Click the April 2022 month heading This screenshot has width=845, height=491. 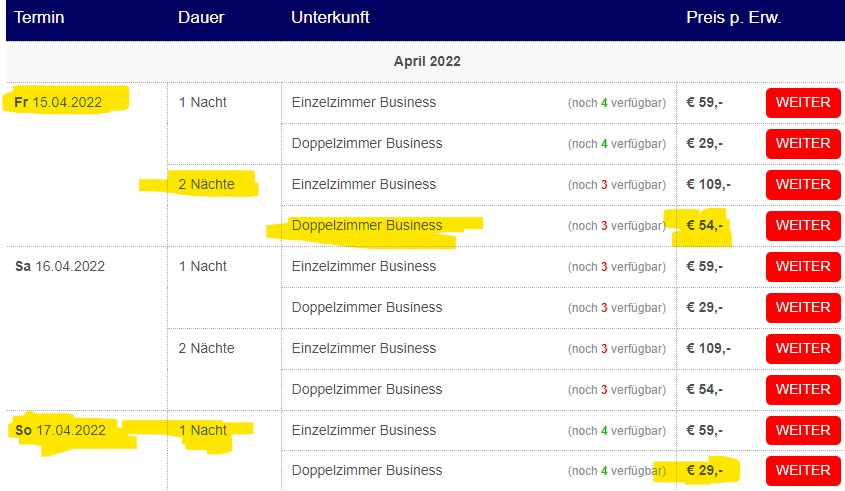[x=427, y=61]
